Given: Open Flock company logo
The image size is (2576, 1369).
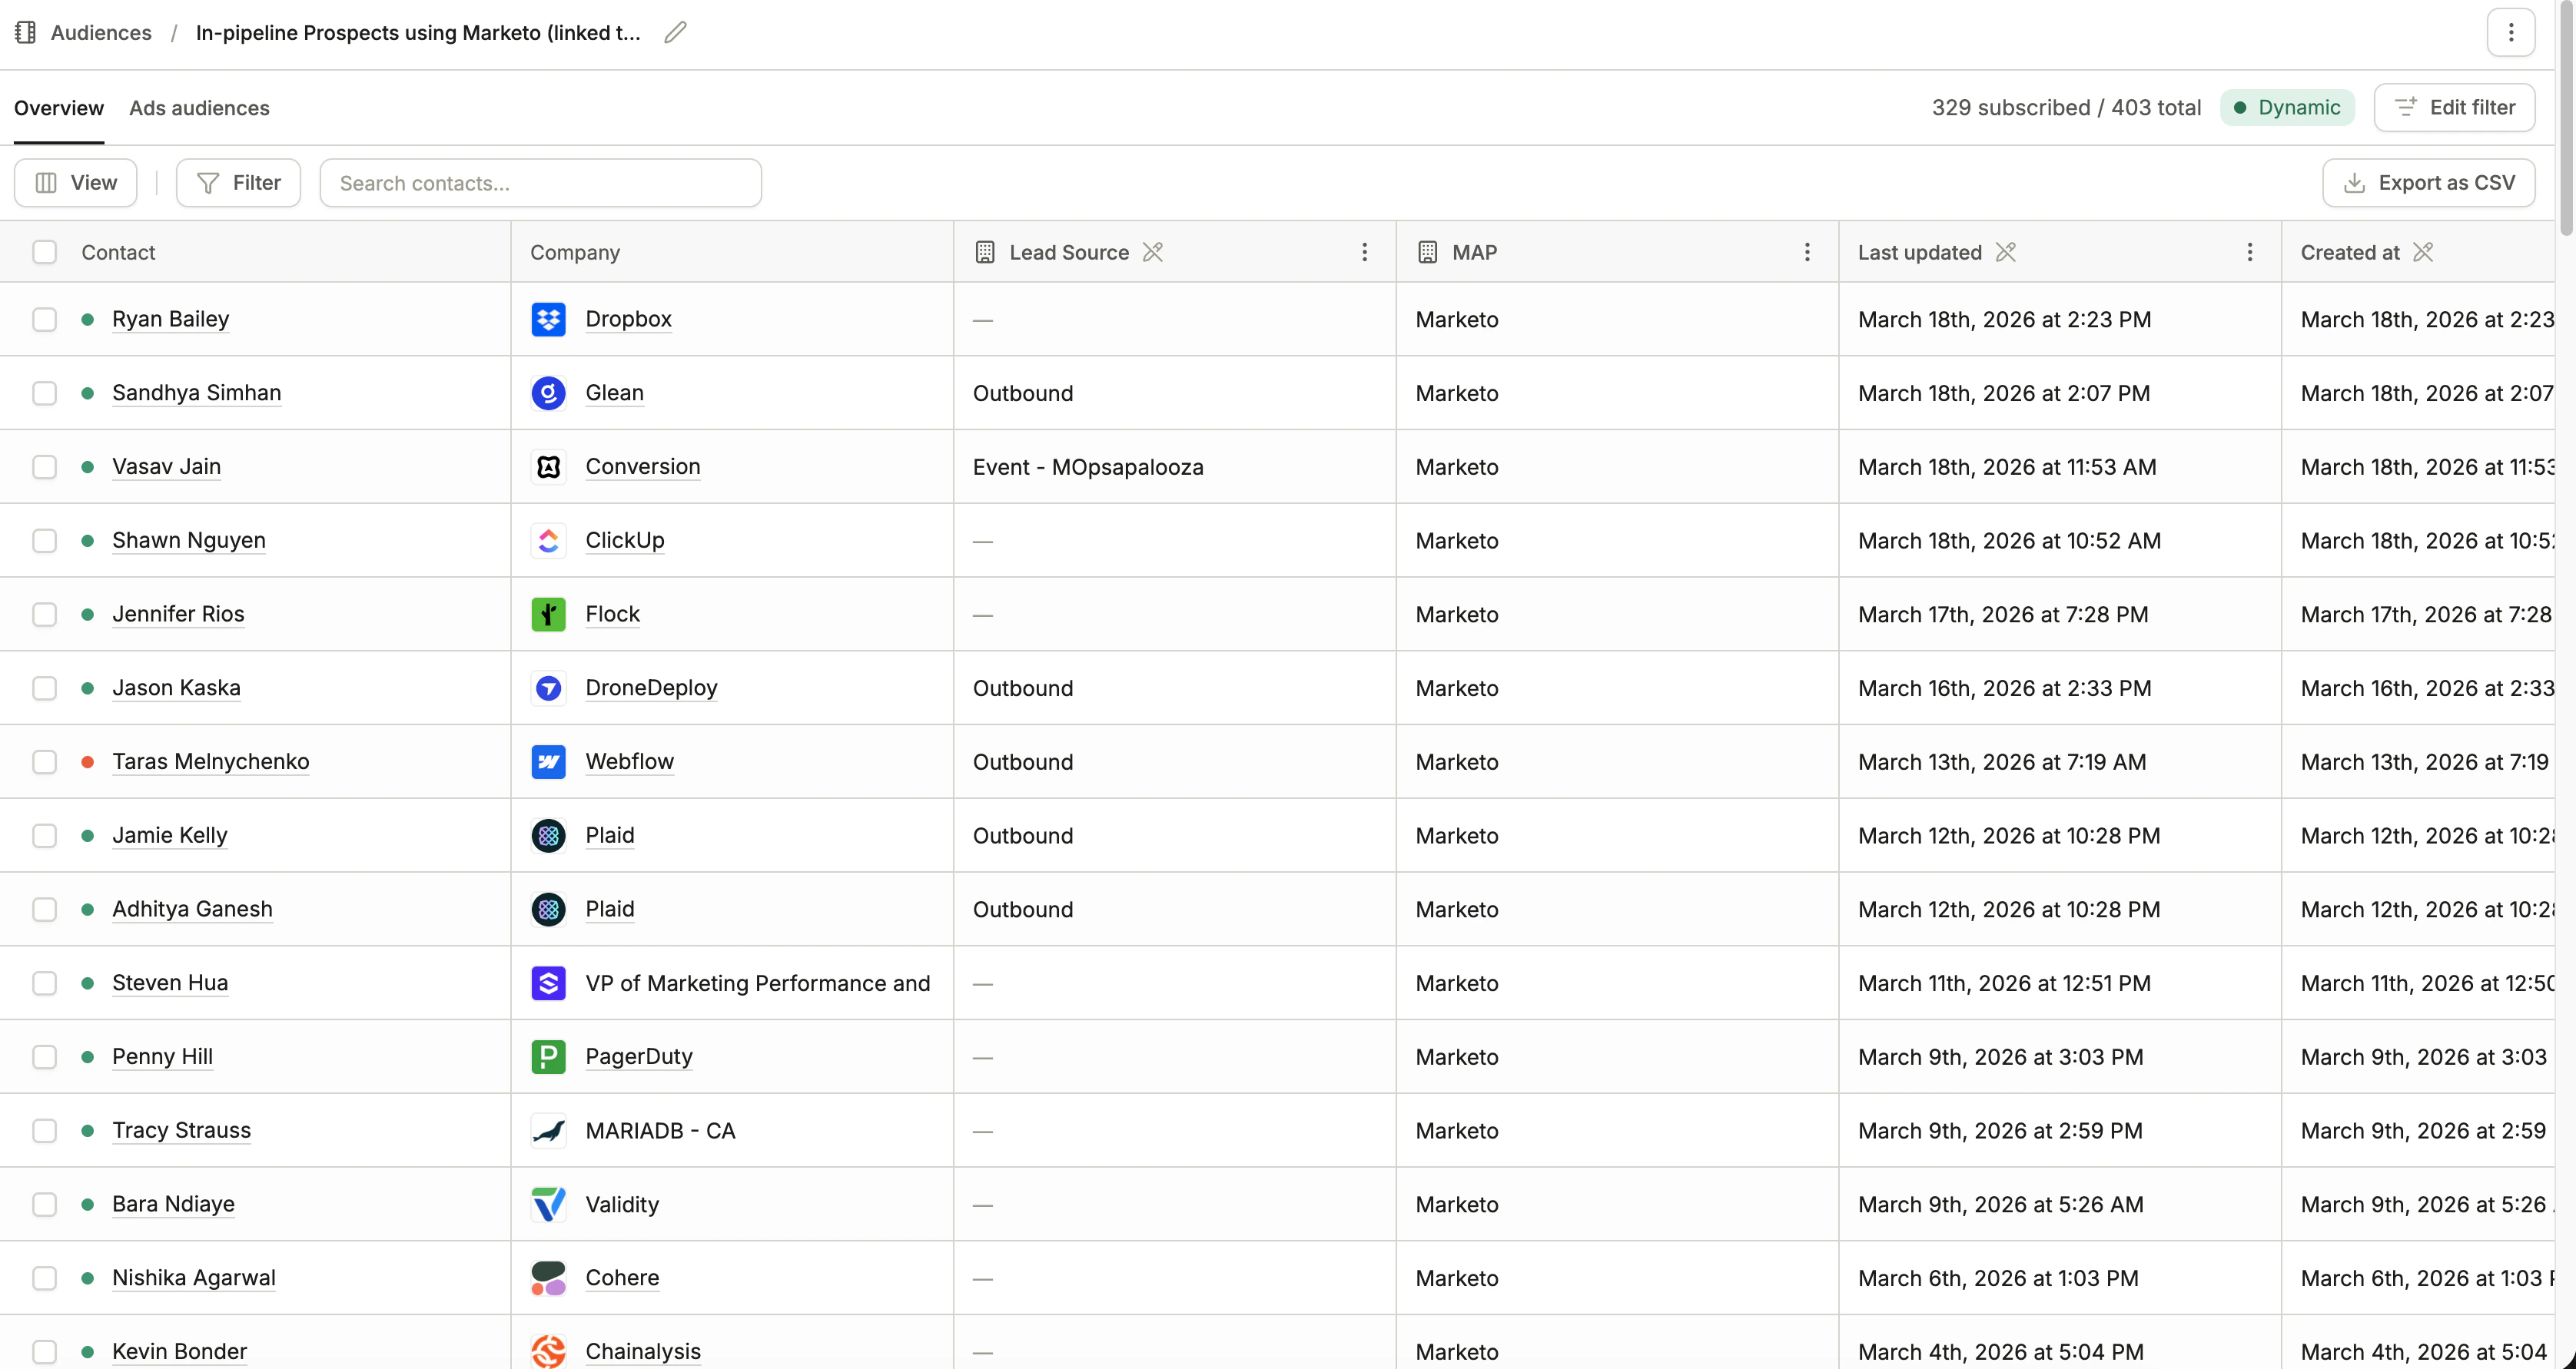Looking at the screenshot, I should coord(548,614).
